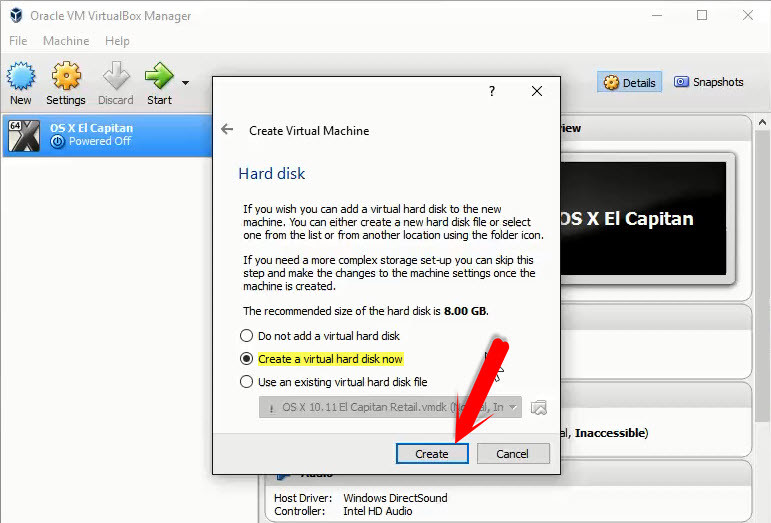
Task: Click the Inaccessible storage text
Action: coord(610,433)
